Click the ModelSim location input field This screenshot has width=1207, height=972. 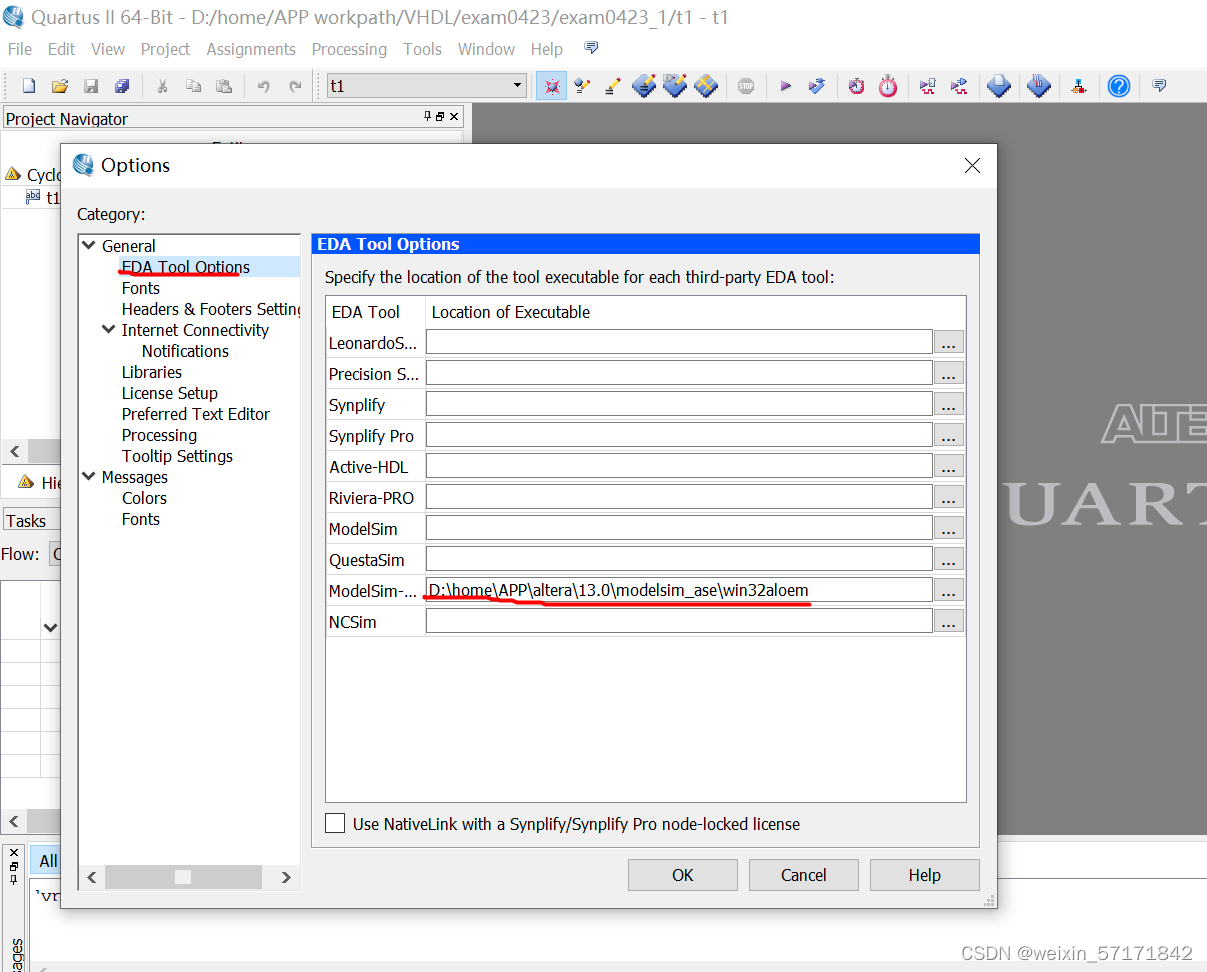click(679, 528)
